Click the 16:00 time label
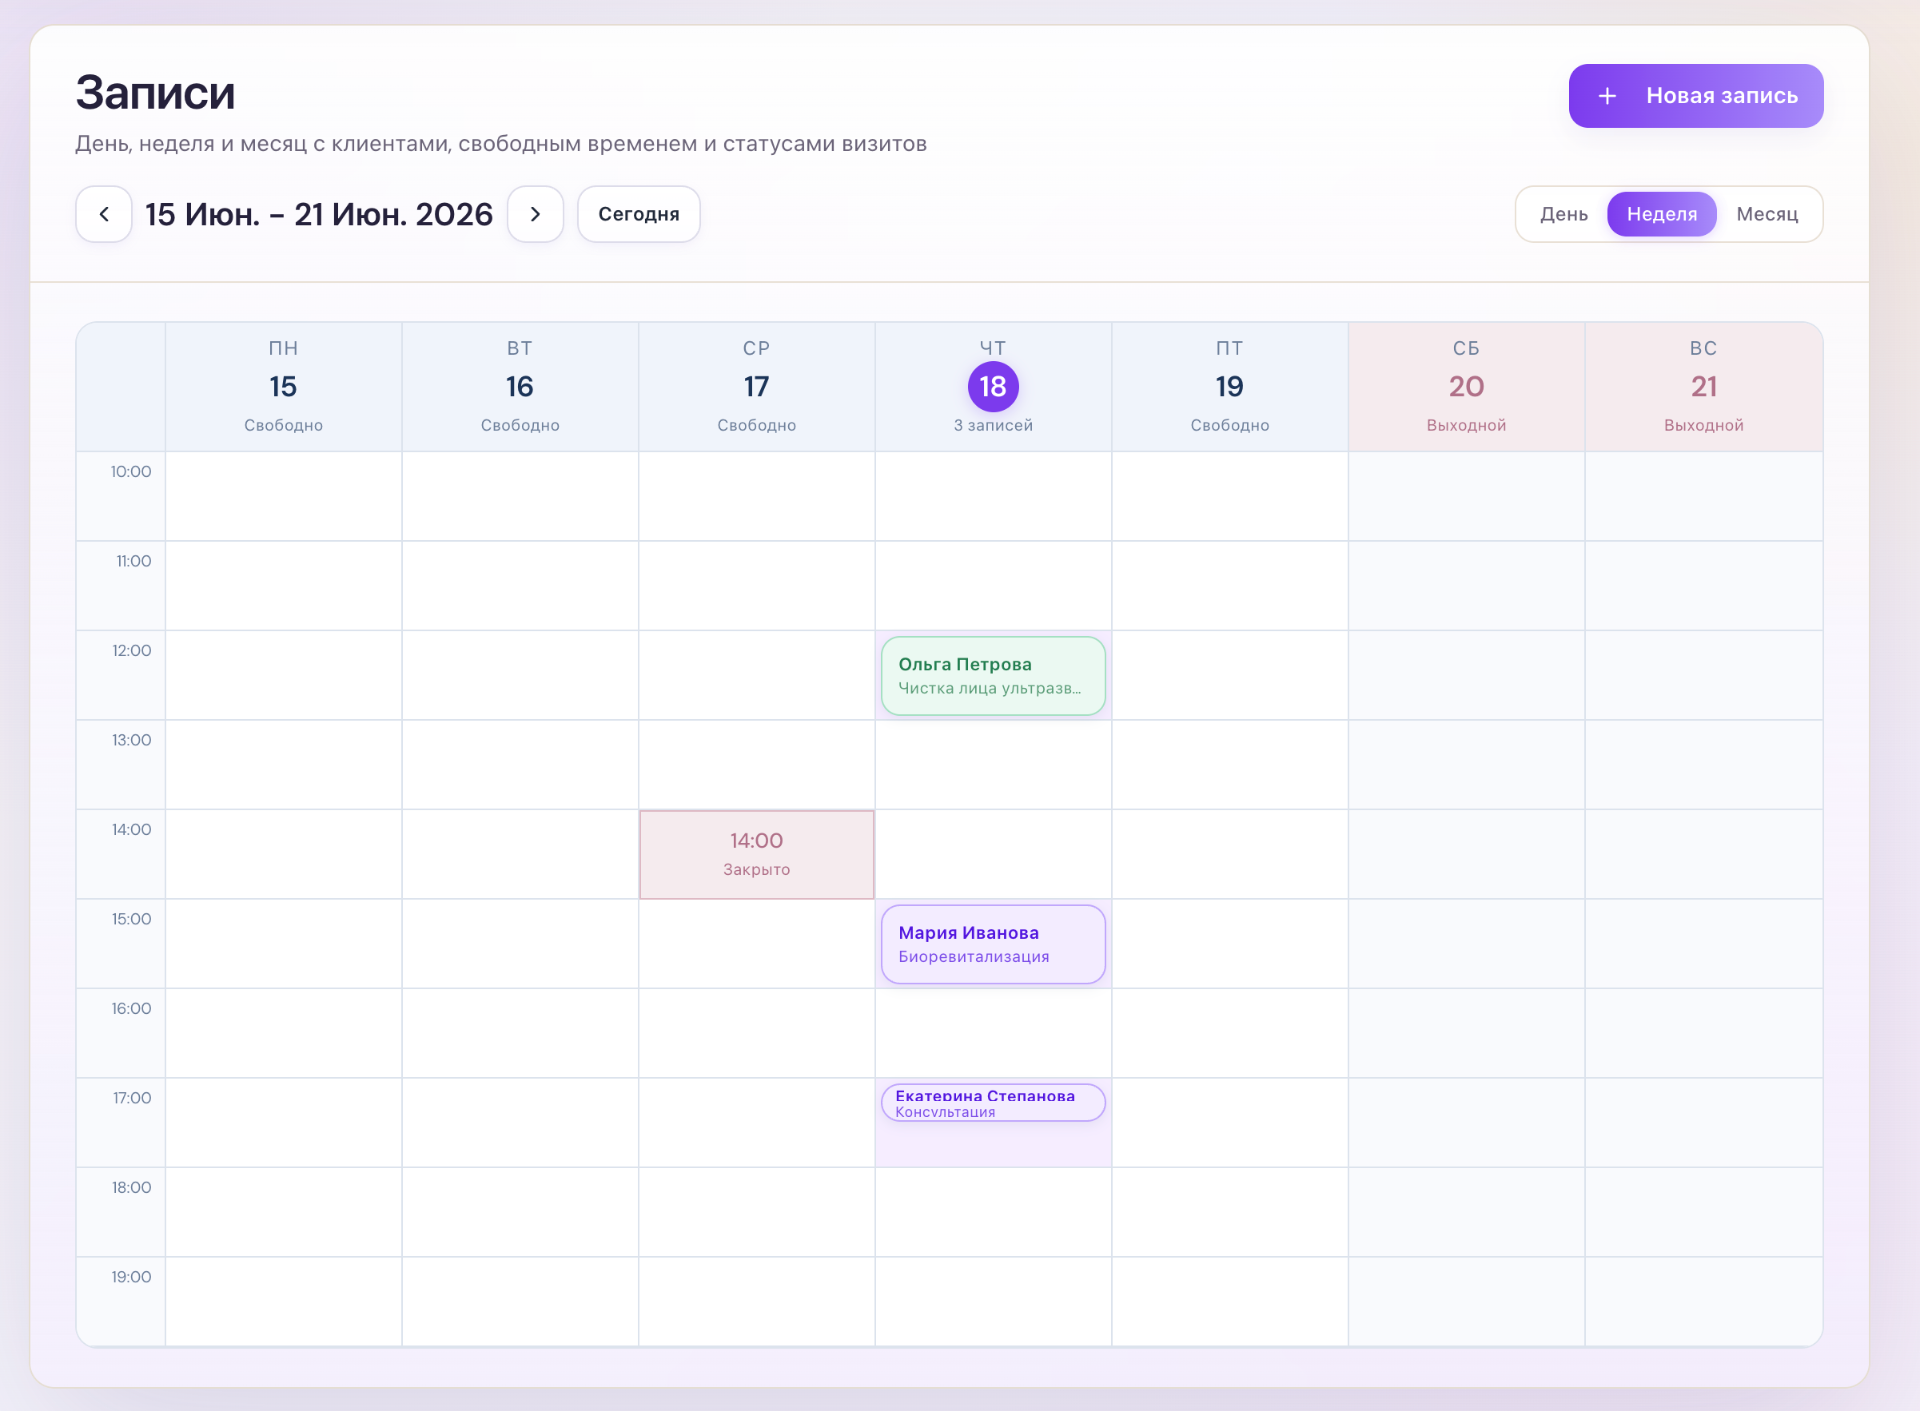The width and height of the screenshot is (1920, 1411). click(x=132, y=1009)
